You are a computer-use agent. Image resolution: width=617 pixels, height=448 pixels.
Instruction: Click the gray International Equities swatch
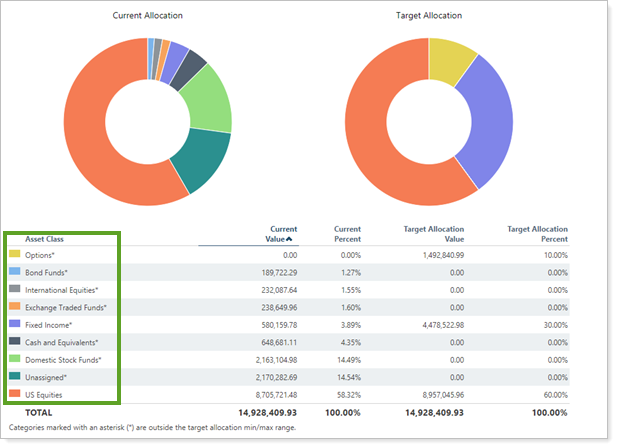14,289
